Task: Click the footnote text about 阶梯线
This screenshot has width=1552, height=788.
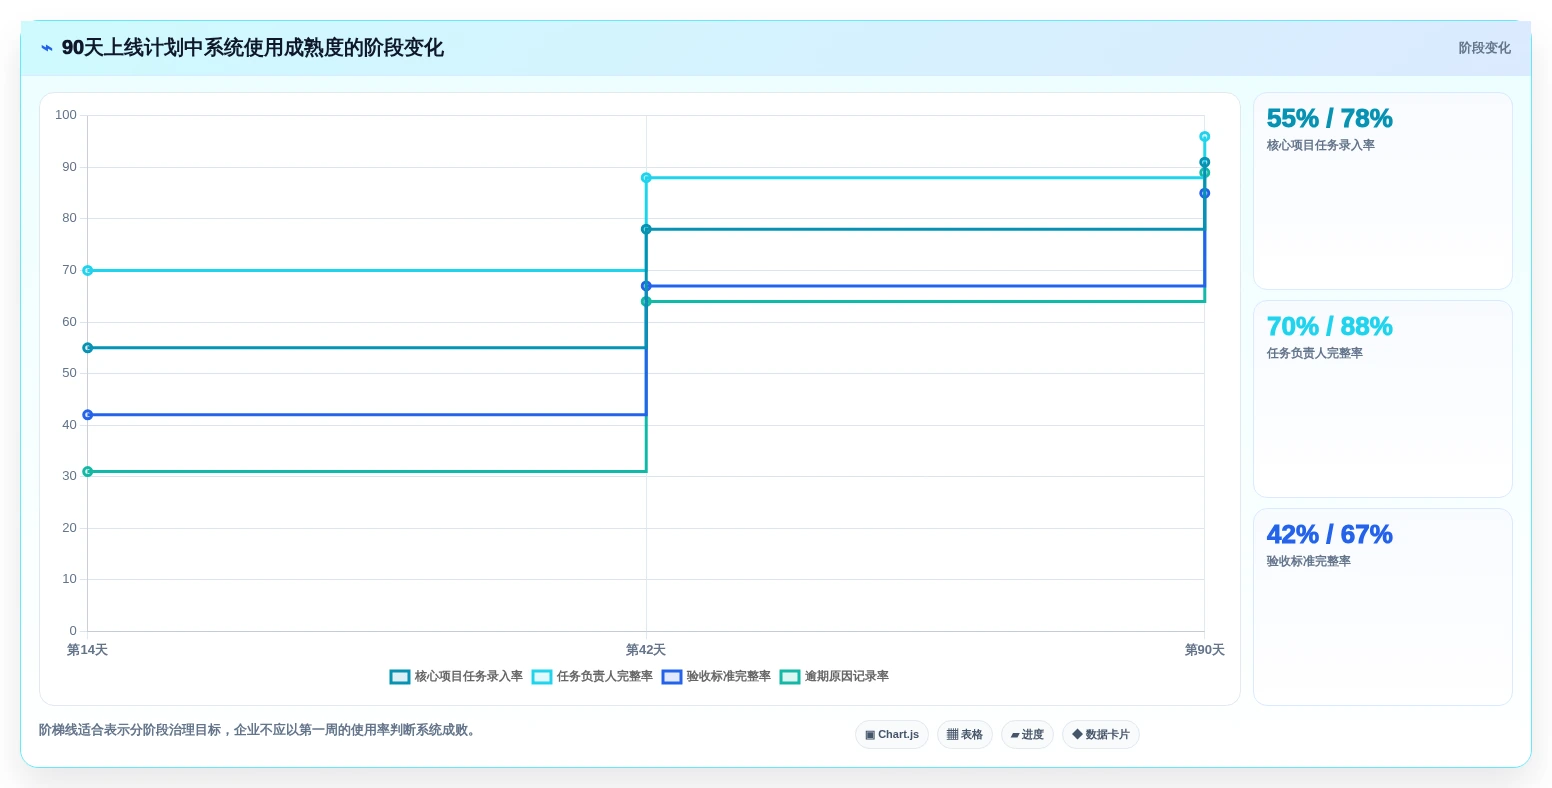Action: [259, 730]
